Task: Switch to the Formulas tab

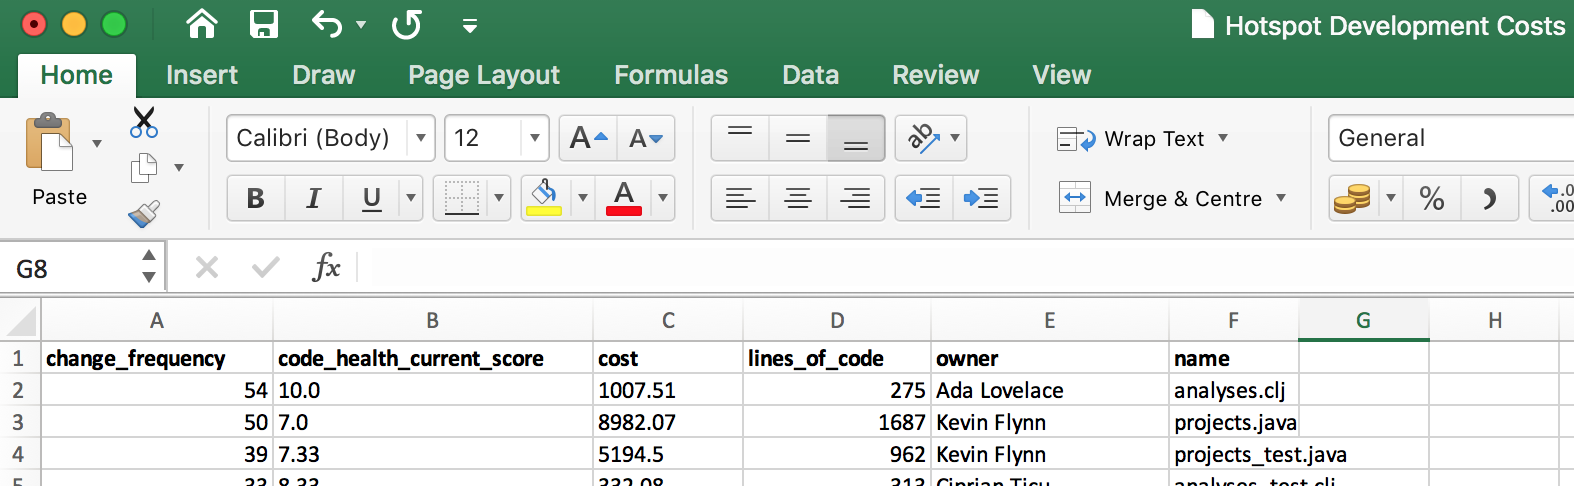Action: click(x=670, y=75)
